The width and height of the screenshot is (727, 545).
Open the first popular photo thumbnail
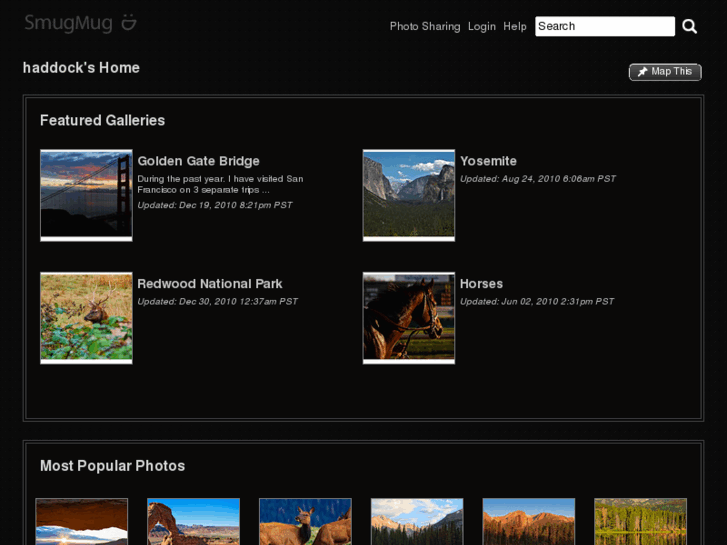pos(82,522)
